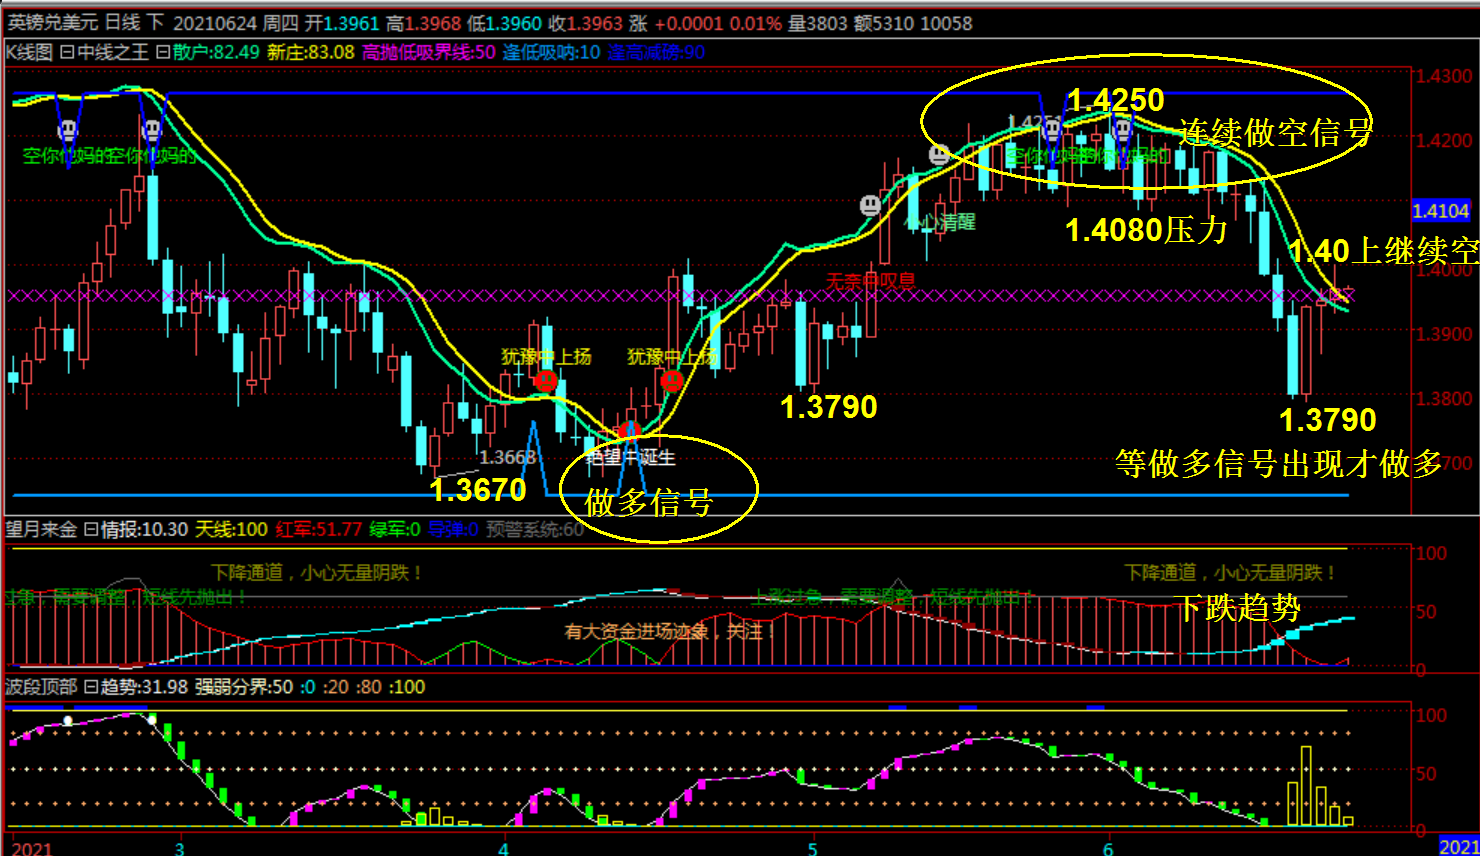Click the 1.4200 price axis label
This screenshot has height=856, width=1480.
(1445, 140)
